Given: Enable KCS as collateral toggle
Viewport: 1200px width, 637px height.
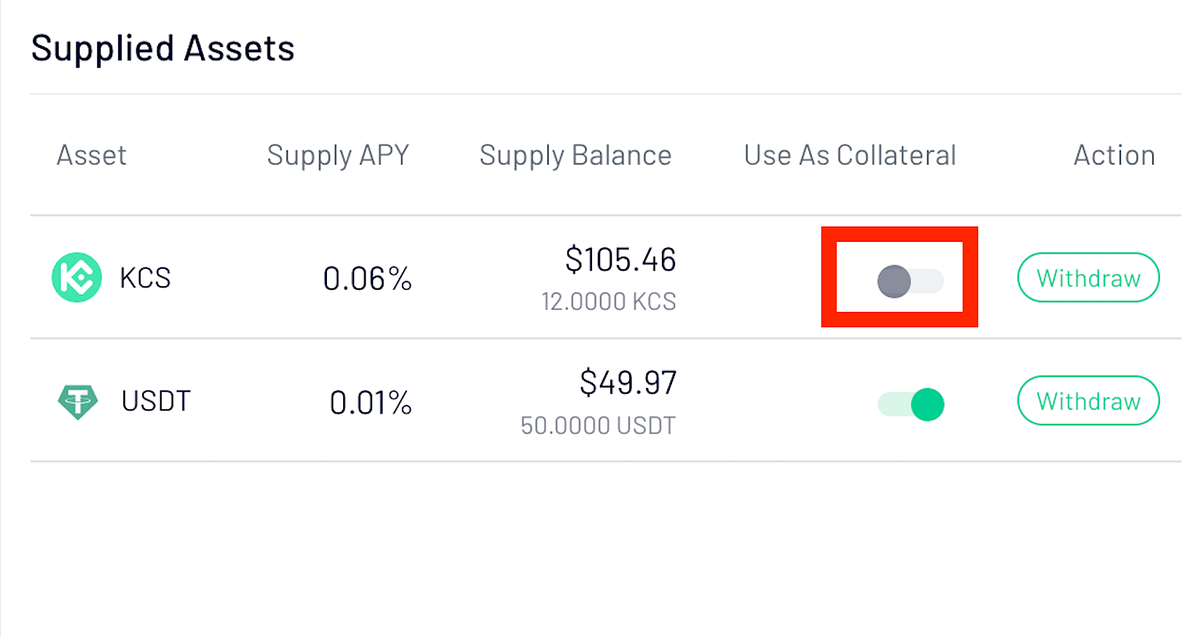Looking at the screenshot, I should 910,281.
